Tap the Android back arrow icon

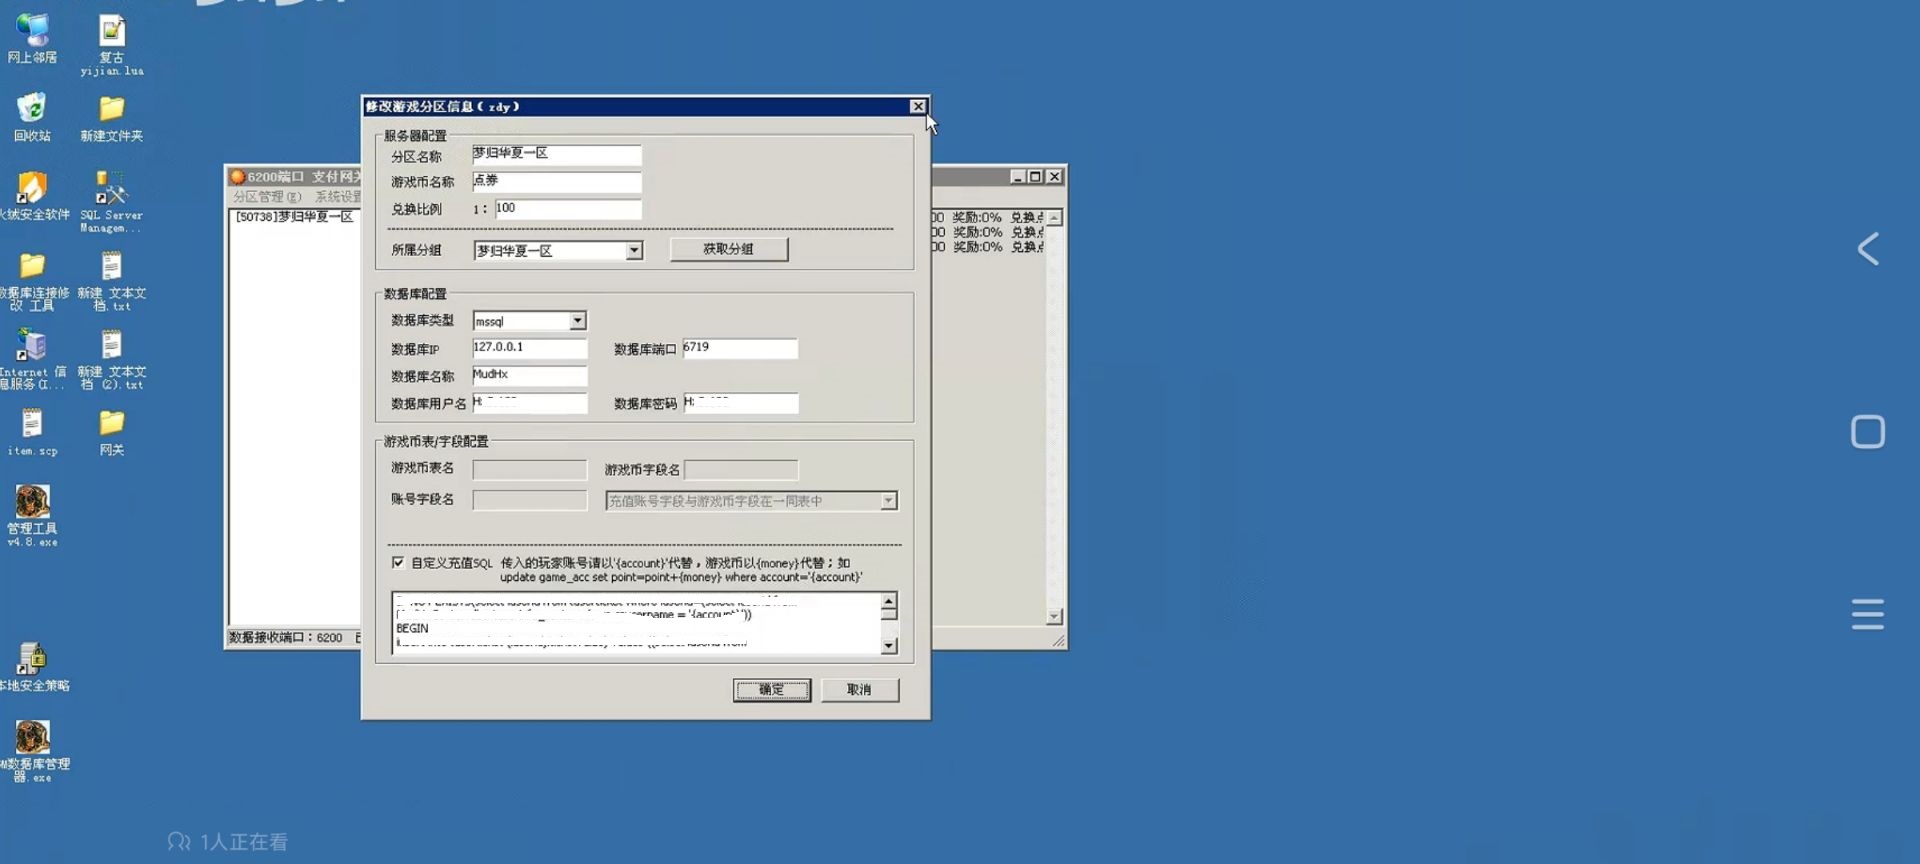pyautogui.click(x=1867, y=249)
